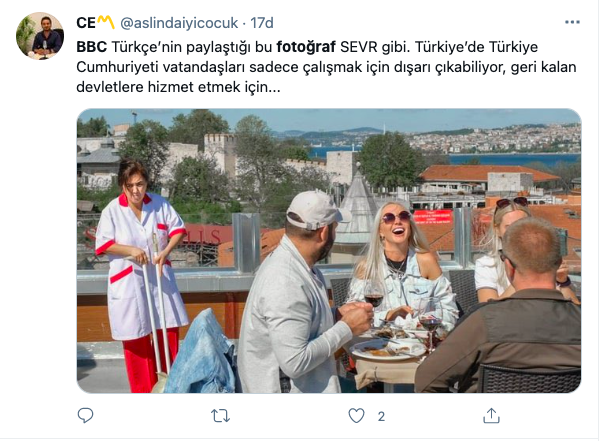Click the cleaner in the white uniform in the photo
The image size is (599, 441).
pyautogui.click(x=139, y=273)
